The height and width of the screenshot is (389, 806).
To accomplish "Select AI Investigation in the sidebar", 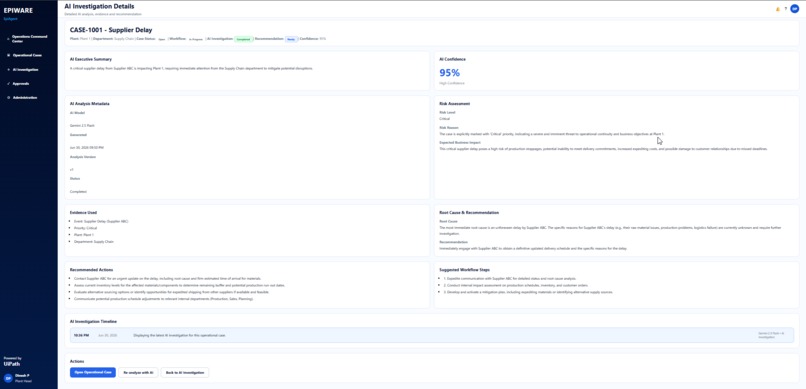I will (26, 69).
